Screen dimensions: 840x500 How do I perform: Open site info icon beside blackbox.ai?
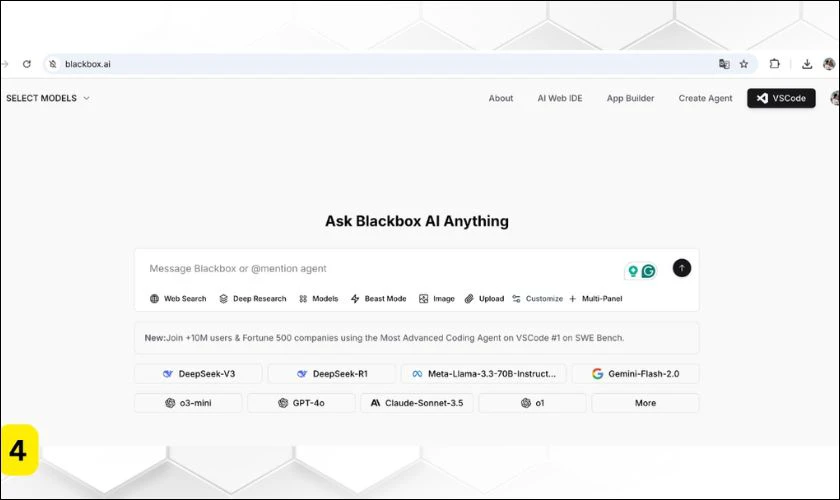pyautogui.click(x=52, y=64)
